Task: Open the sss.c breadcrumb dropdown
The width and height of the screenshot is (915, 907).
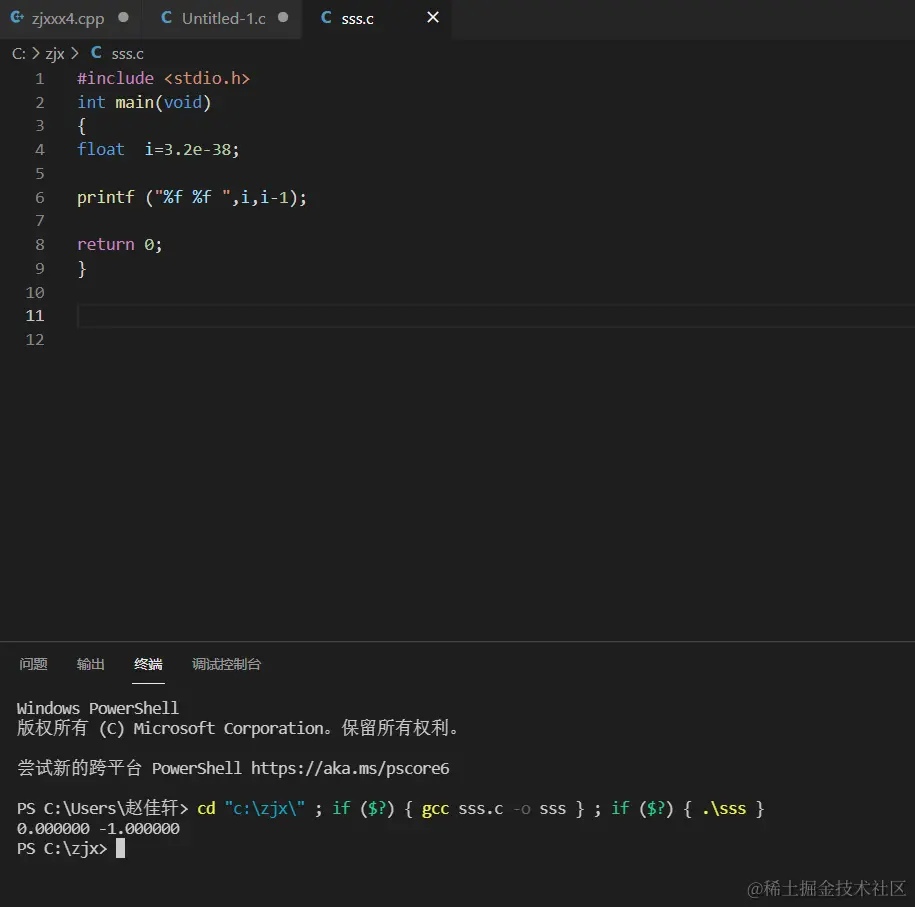Action: click(127, 53)
